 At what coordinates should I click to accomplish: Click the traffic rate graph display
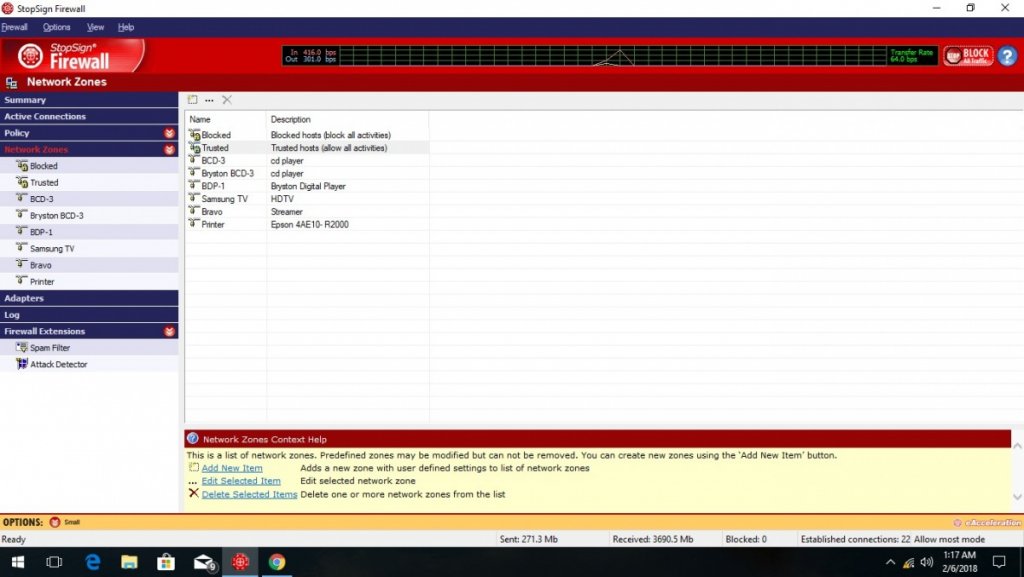click(613, 56)
